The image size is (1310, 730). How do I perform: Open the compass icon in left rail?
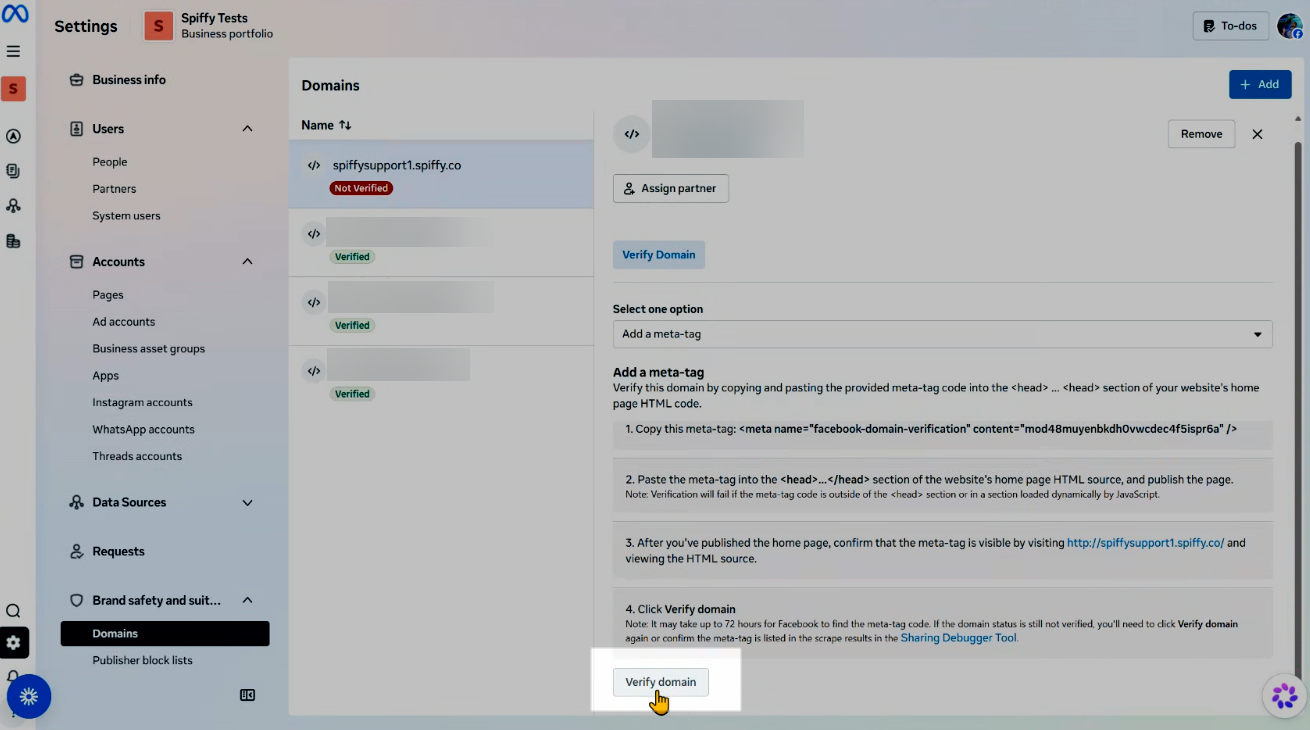(x=13, y=137)
